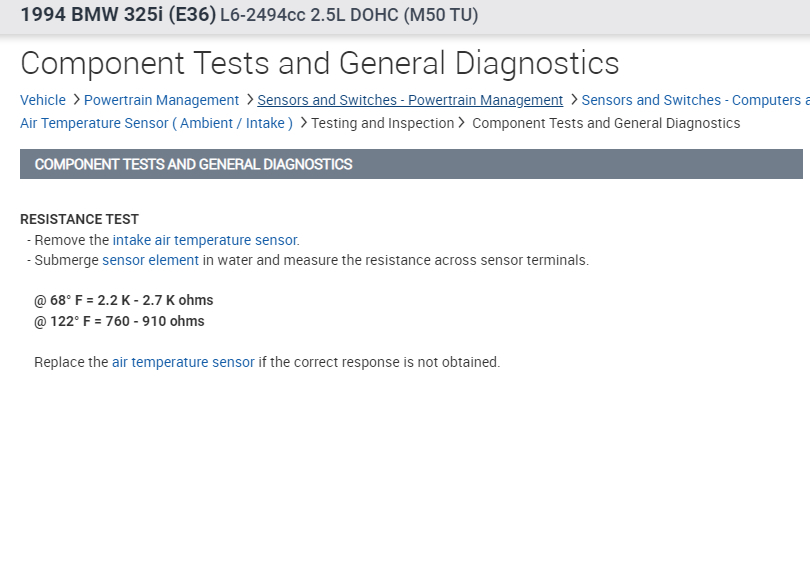810x580 pixels.
Task: Click the RESISTANCE TEST heading
Action: tap(79, 219)
